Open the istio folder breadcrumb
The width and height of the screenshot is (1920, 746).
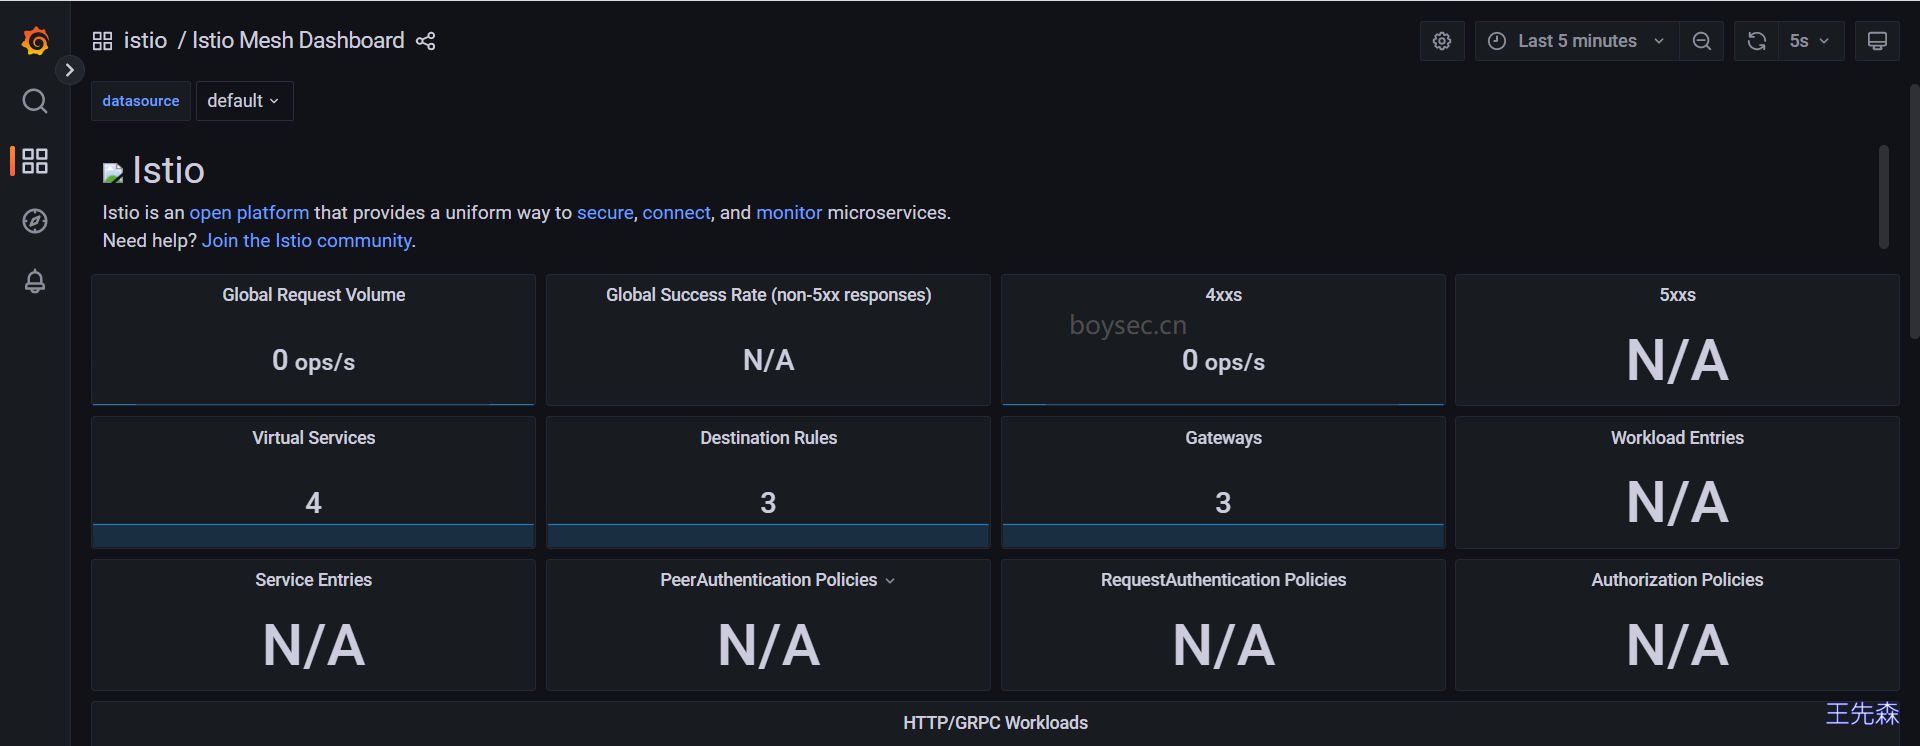(x=145, y=40)
